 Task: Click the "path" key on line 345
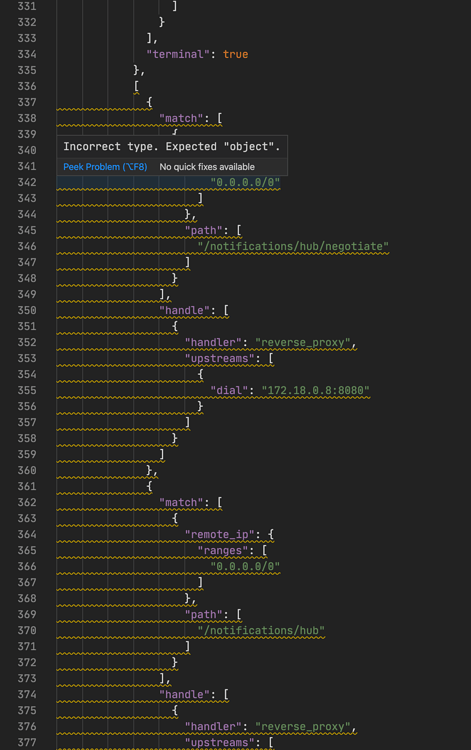204,231
